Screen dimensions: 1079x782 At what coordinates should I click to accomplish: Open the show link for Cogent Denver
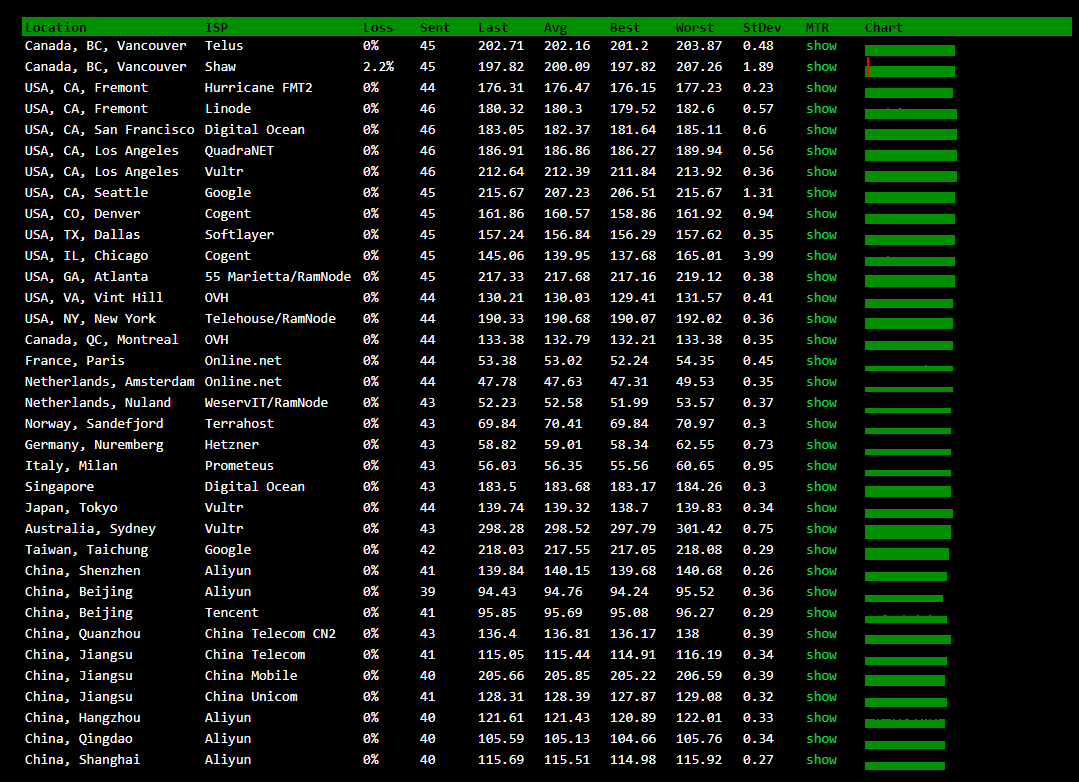tap(821, 214)
